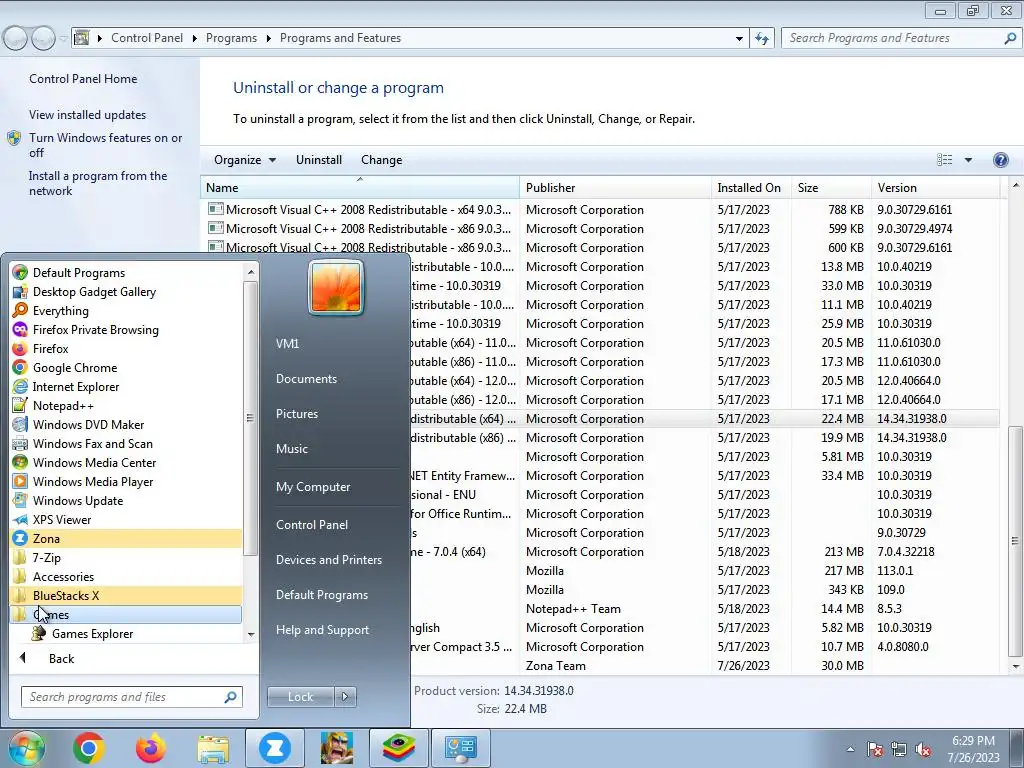Click the programs list vertical scrollbar thumb
This screenshot has height=768, width=1024.
1014,541
